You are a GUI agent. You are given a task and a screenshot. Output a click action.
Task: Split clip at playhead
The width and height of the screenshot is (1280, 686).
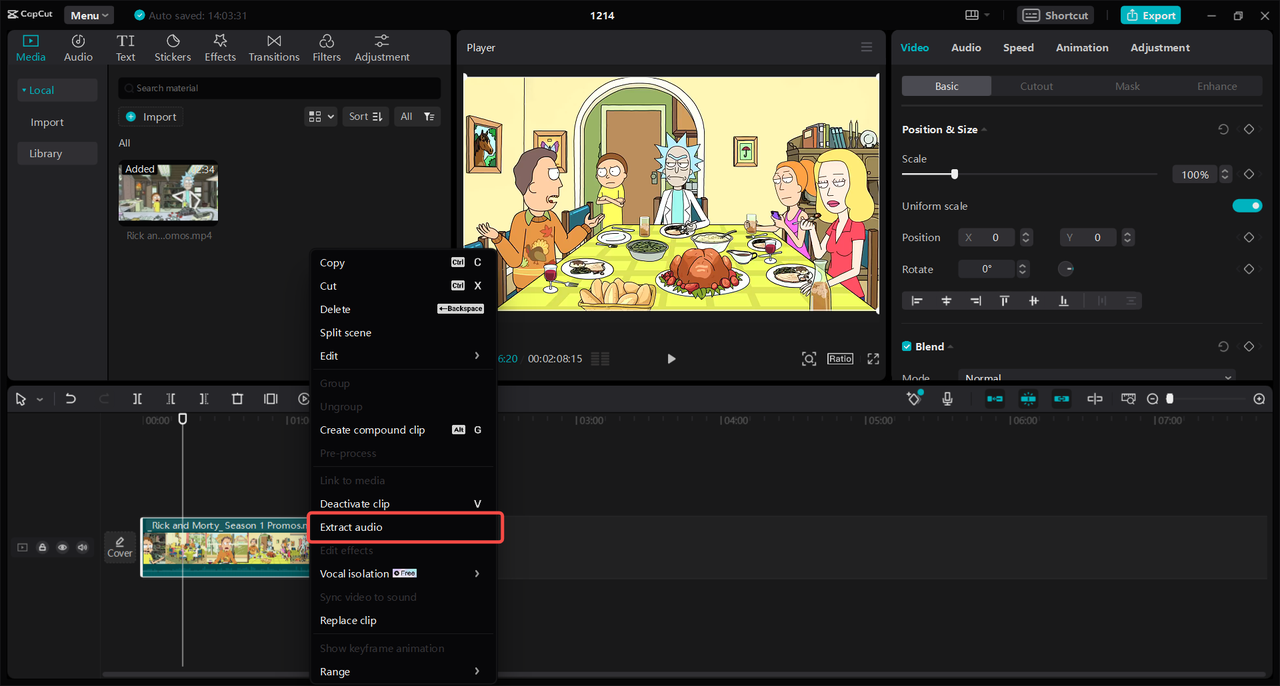137,399
